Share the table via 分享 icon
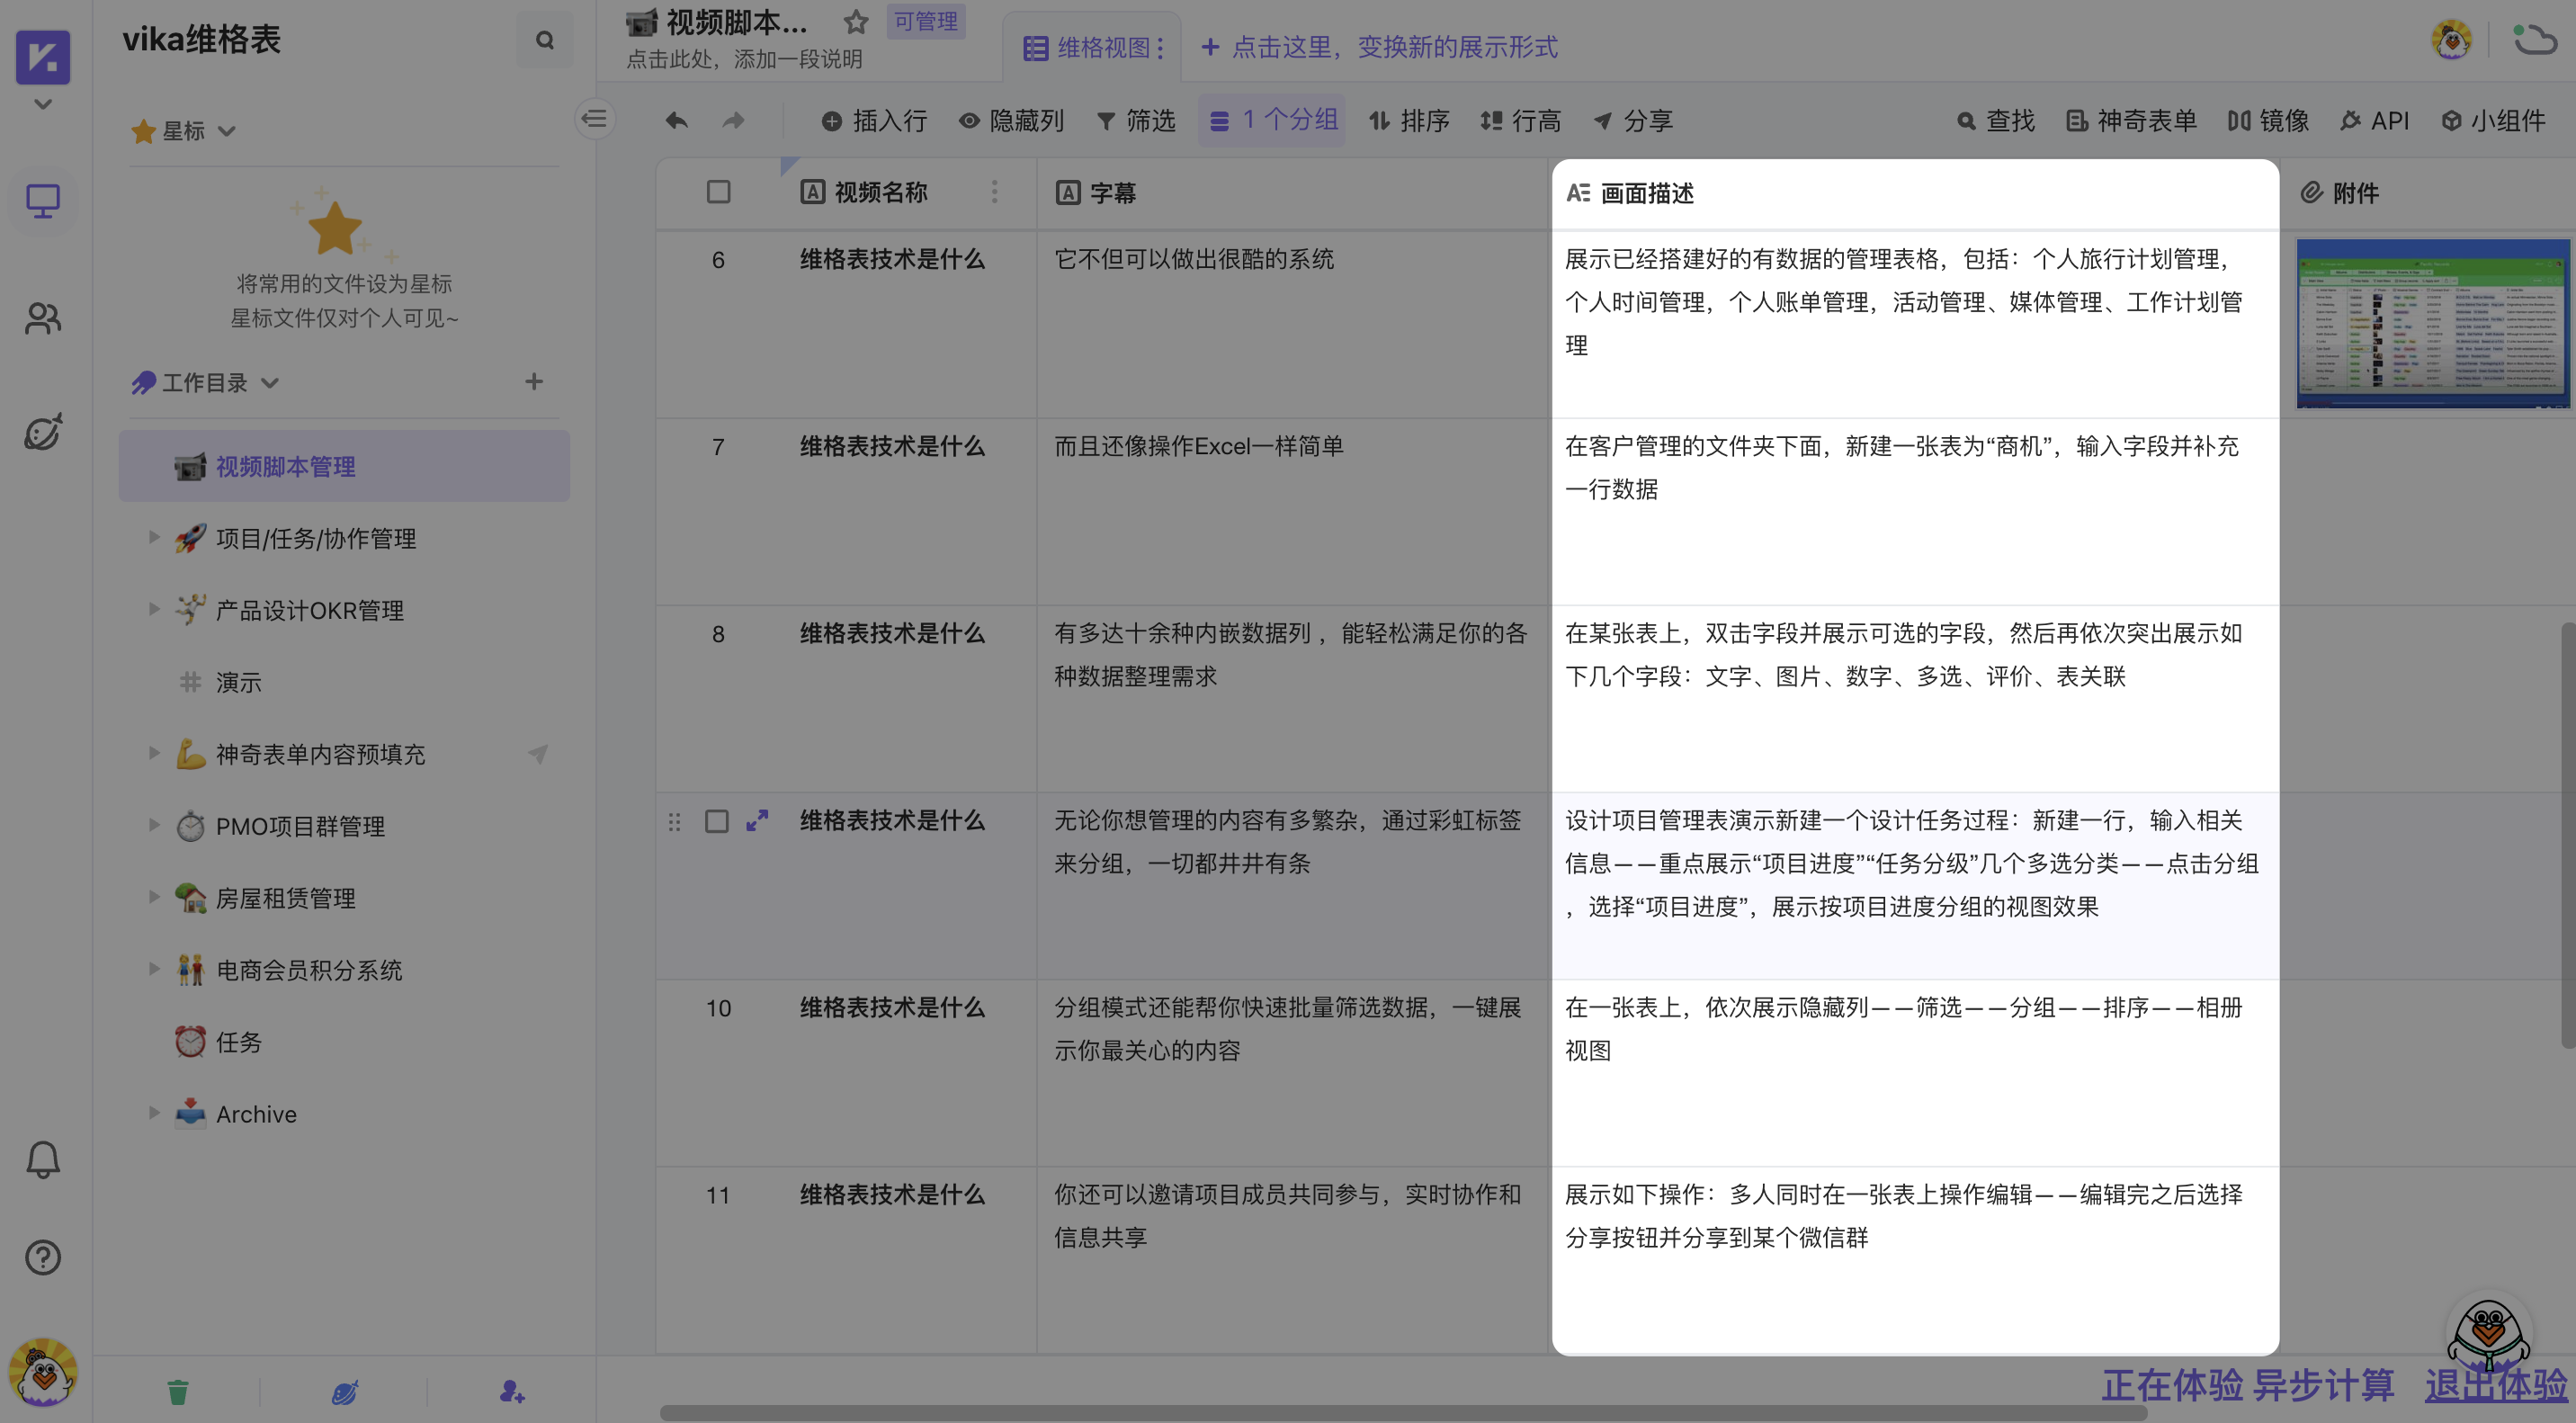 [x=1636, y=120]
